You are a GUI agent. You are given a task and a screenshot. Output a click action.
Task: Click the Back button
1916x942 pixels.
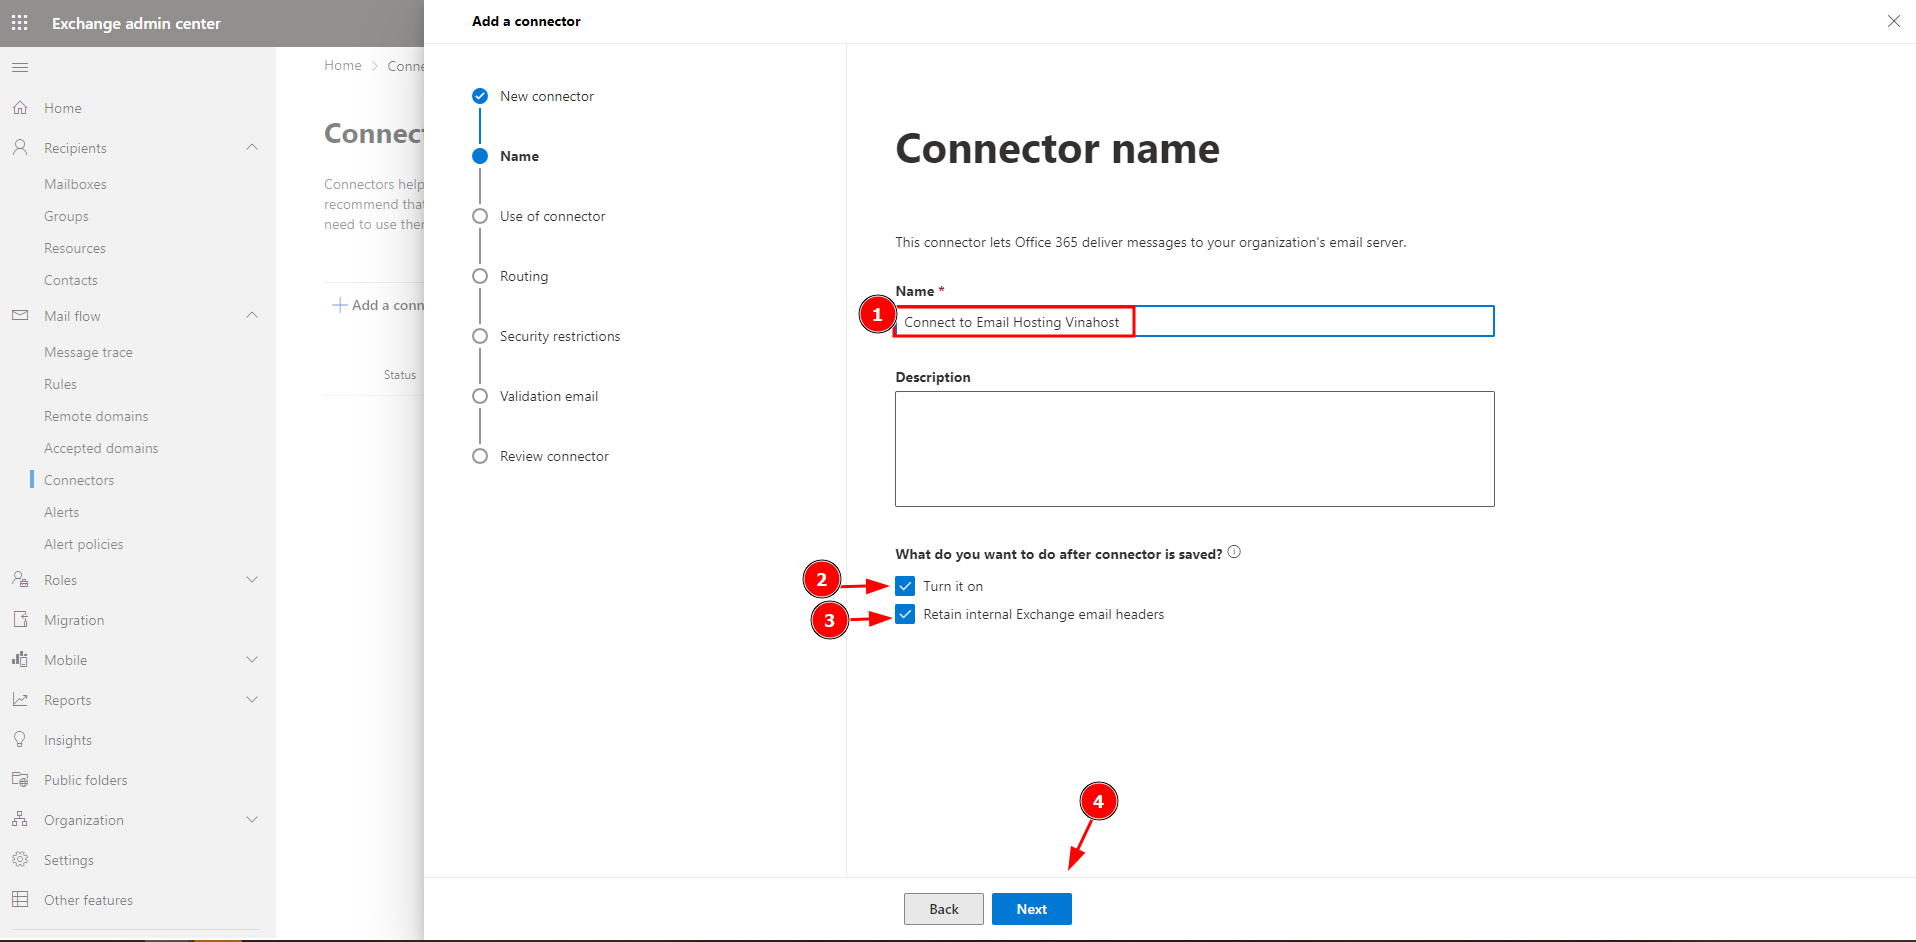[x=943, y=909]
